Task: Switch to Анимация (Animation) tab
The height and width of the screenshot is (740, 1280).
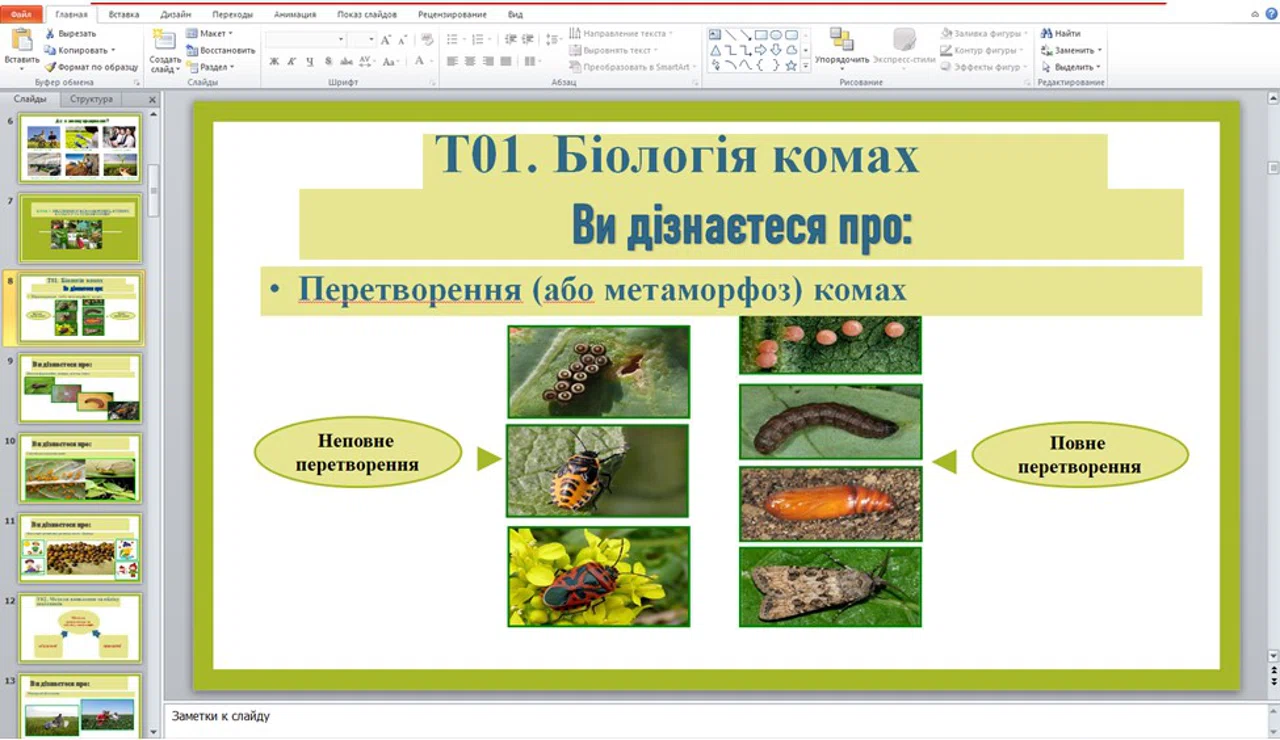Action: coord(295,15)
